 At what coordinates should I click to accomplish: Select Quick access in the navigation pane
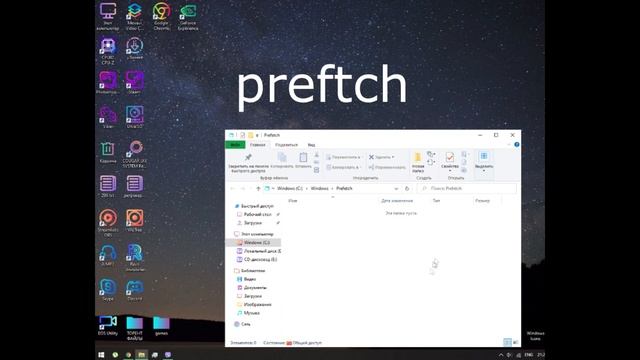(254, 206)
